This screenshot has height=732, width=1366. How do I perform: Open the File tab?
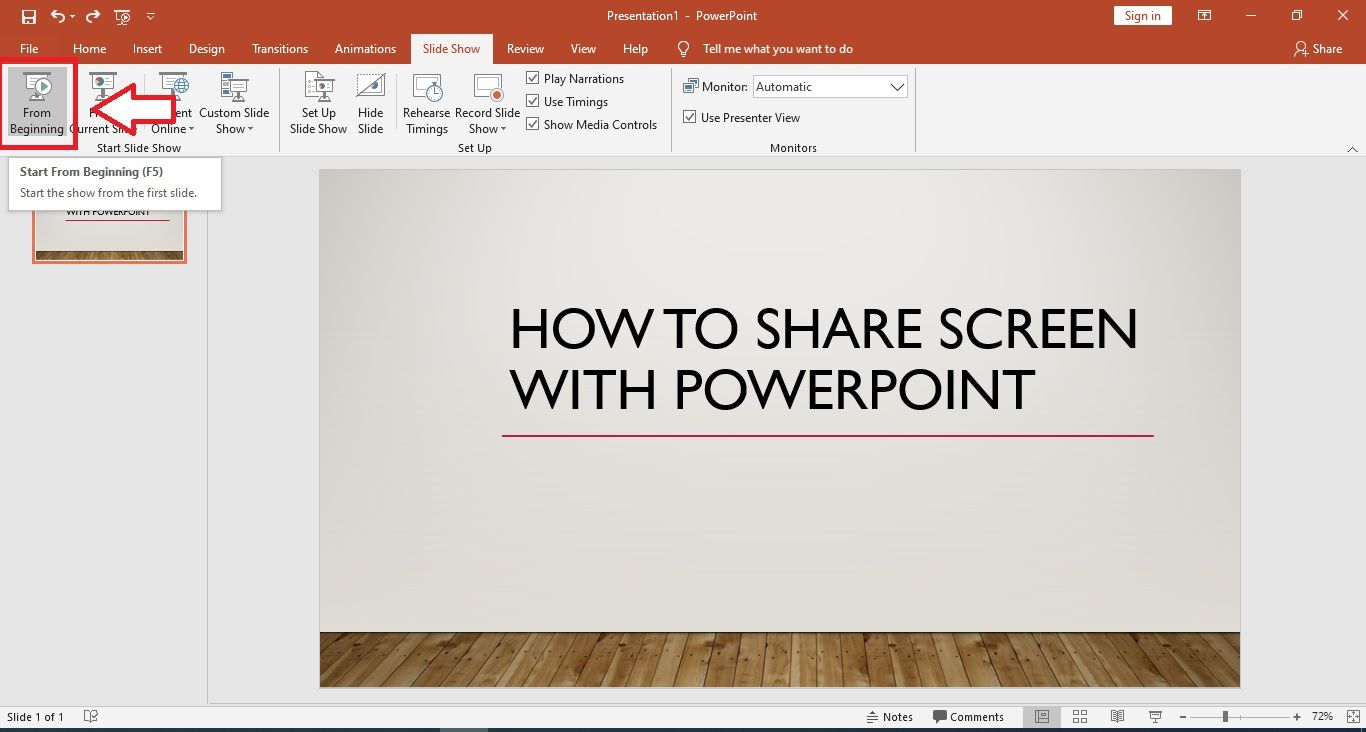29,48
